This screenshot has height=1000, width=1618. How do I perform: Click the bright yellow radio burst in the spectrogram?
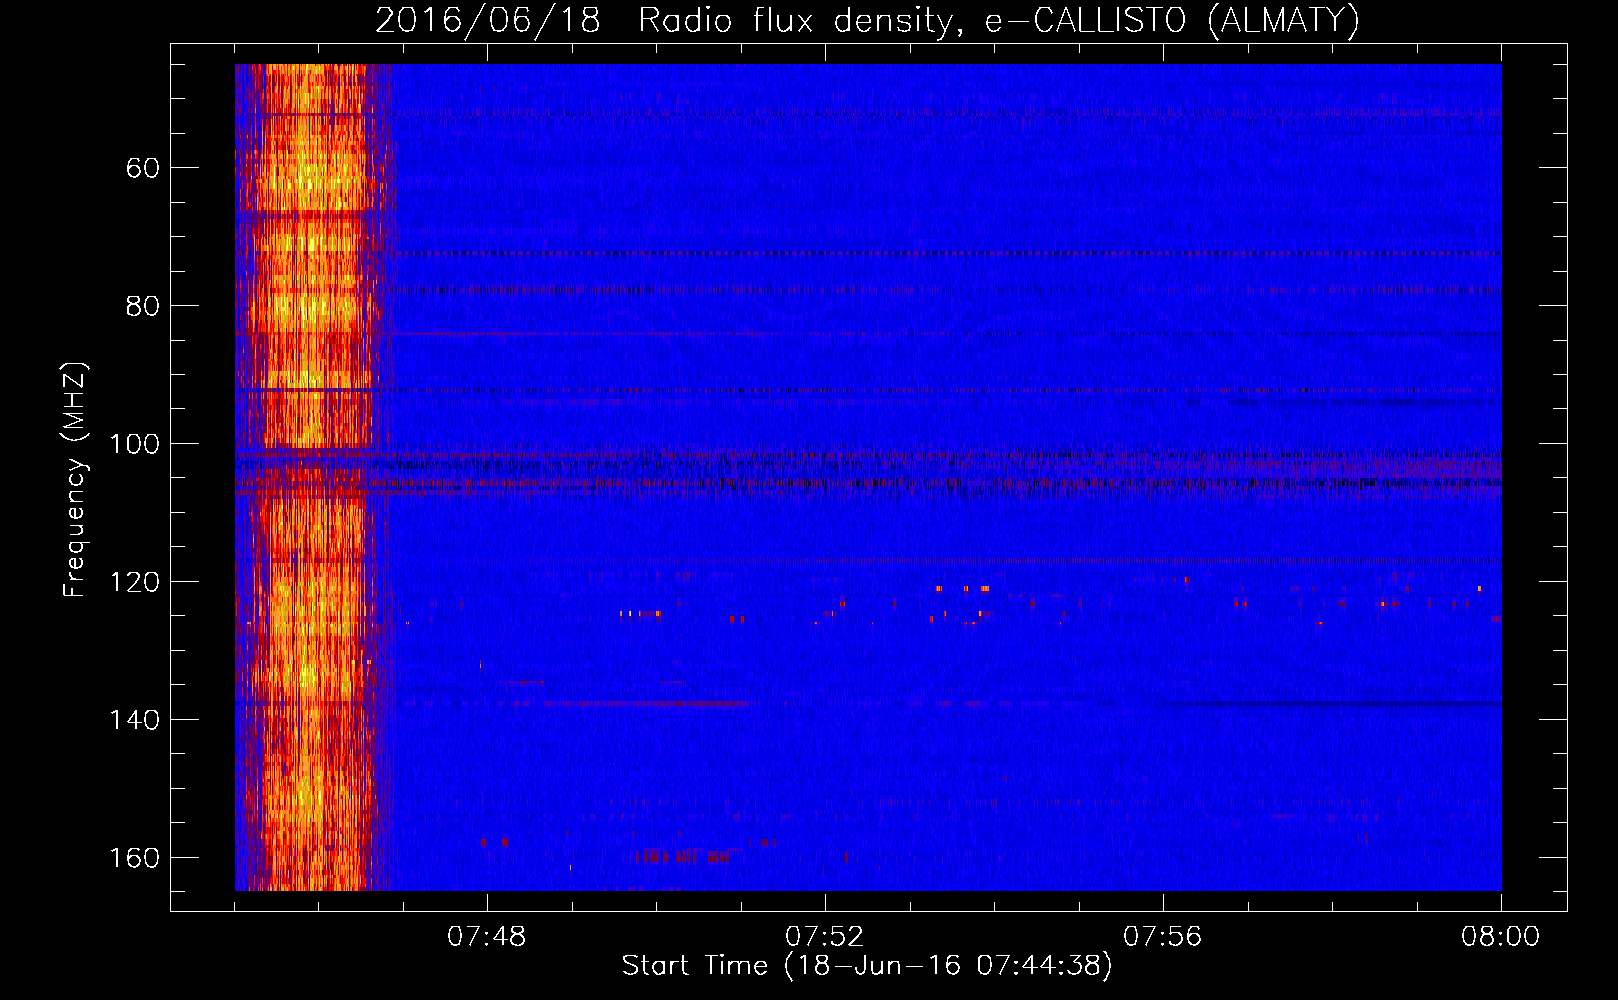pyautogui.click(x=310, y=477)
